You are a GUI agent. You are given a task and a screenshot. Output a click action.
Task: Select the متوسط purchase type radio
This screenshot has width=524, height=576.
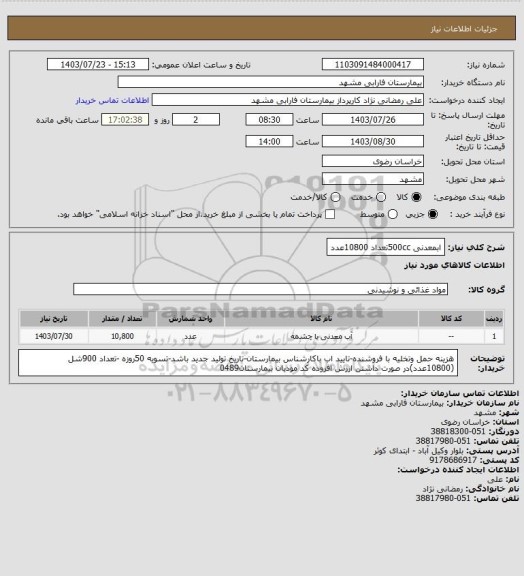point(393,214)
